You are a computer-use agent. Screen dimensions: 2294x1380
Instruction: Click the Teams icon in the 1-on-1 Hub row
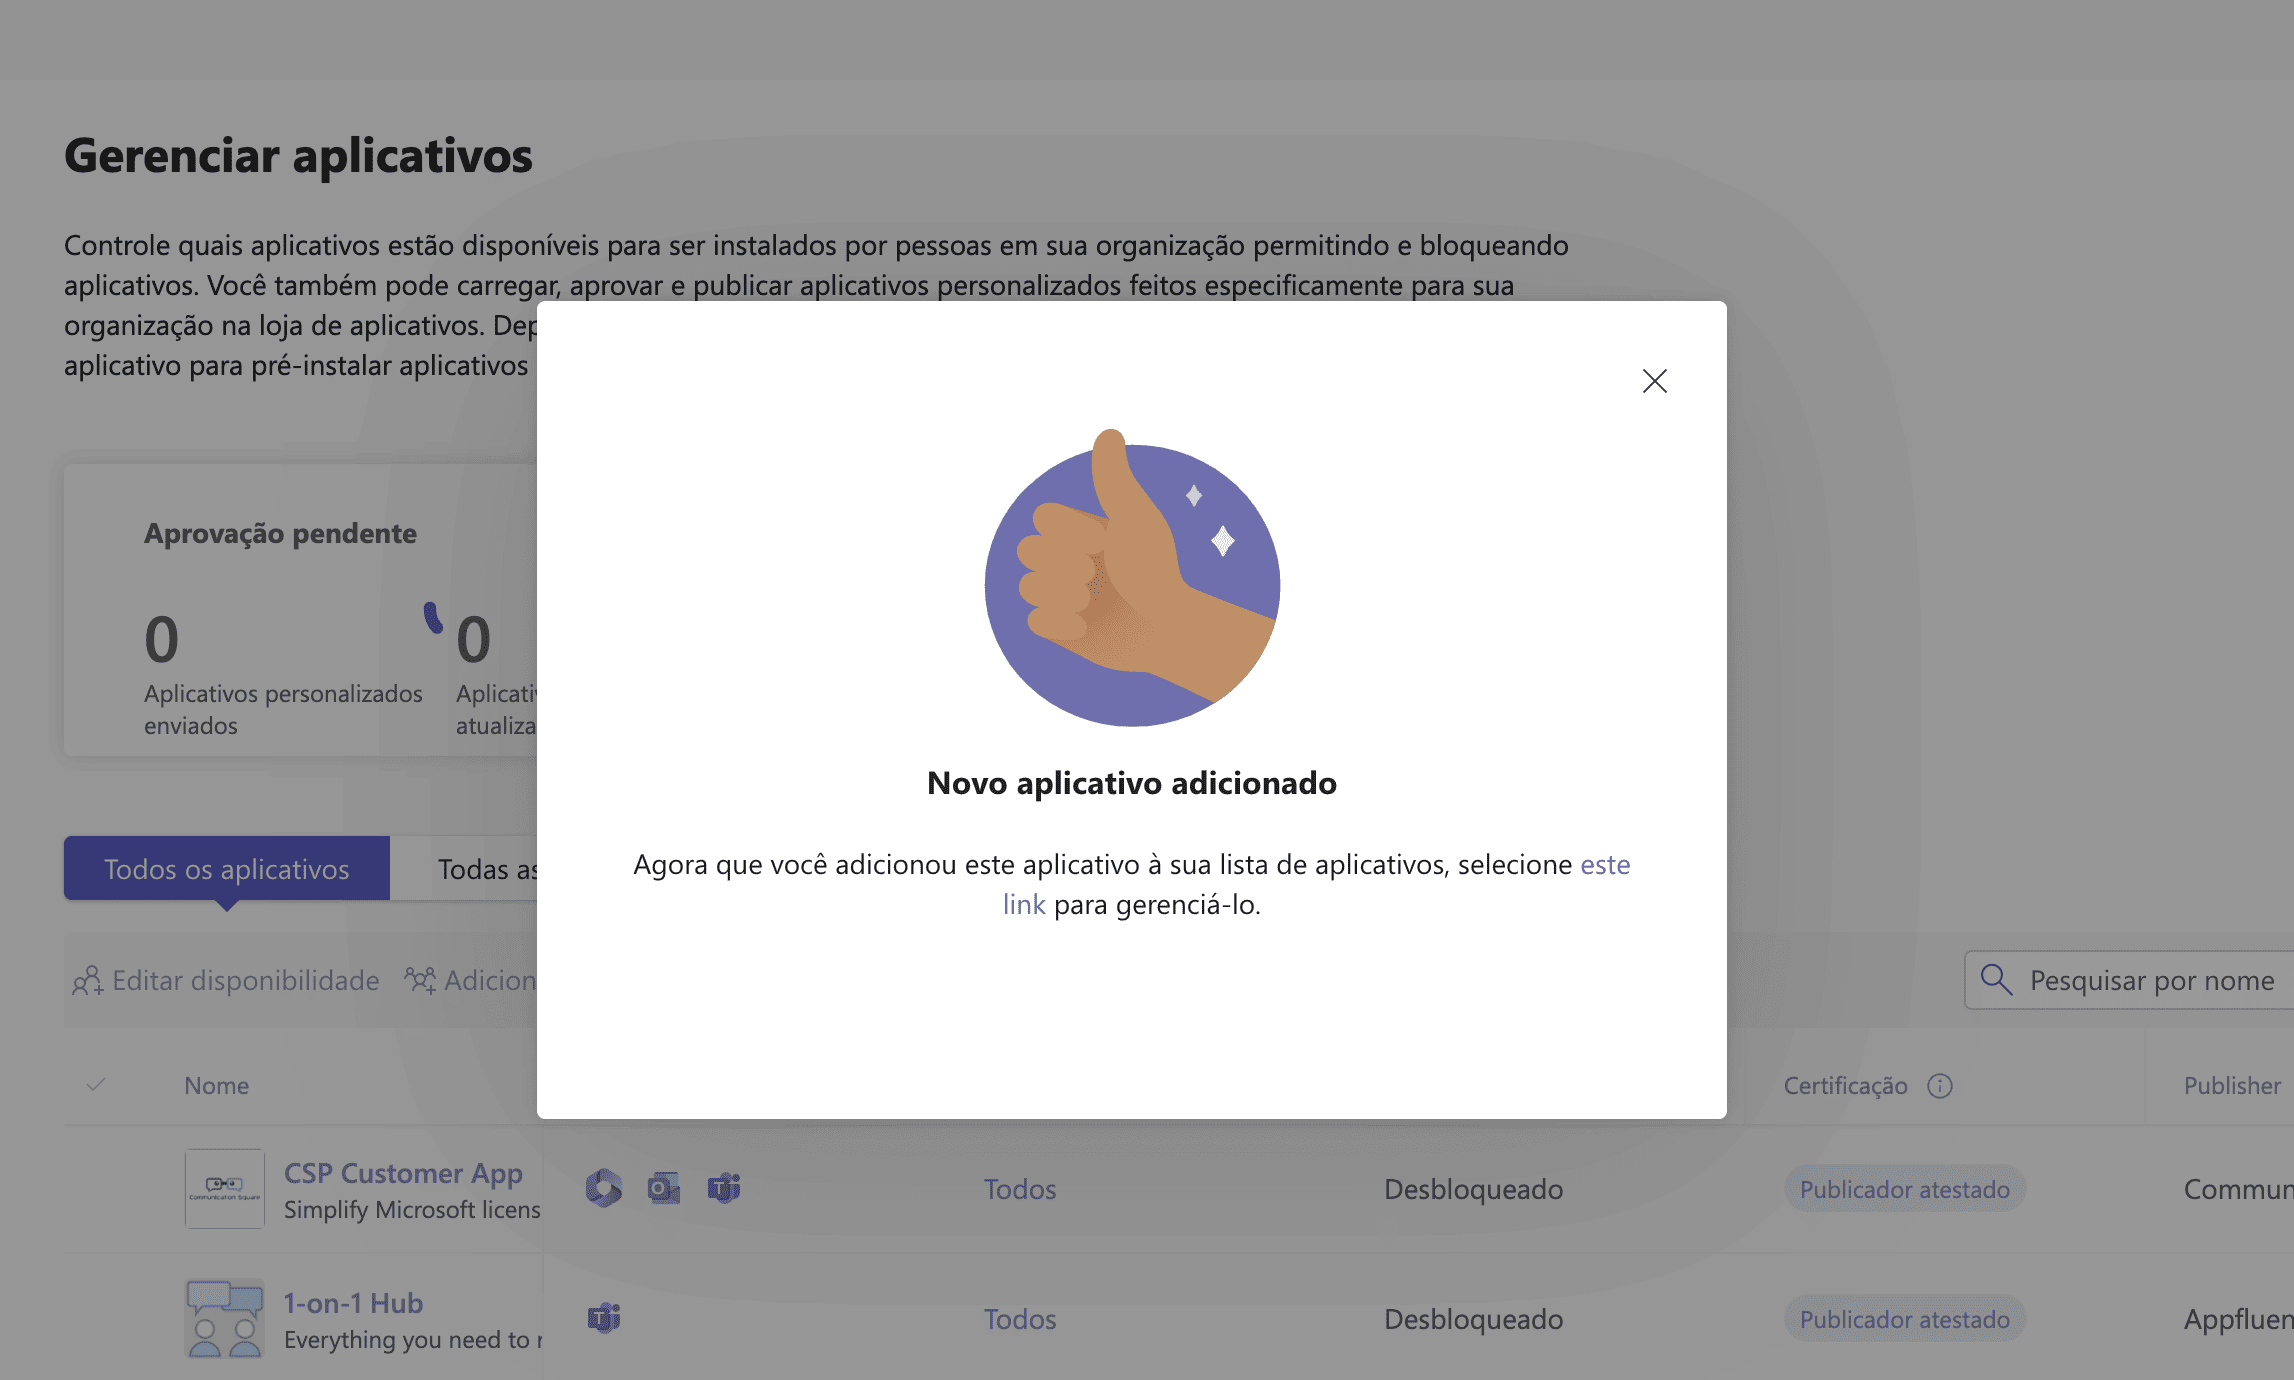point(603,1318)
